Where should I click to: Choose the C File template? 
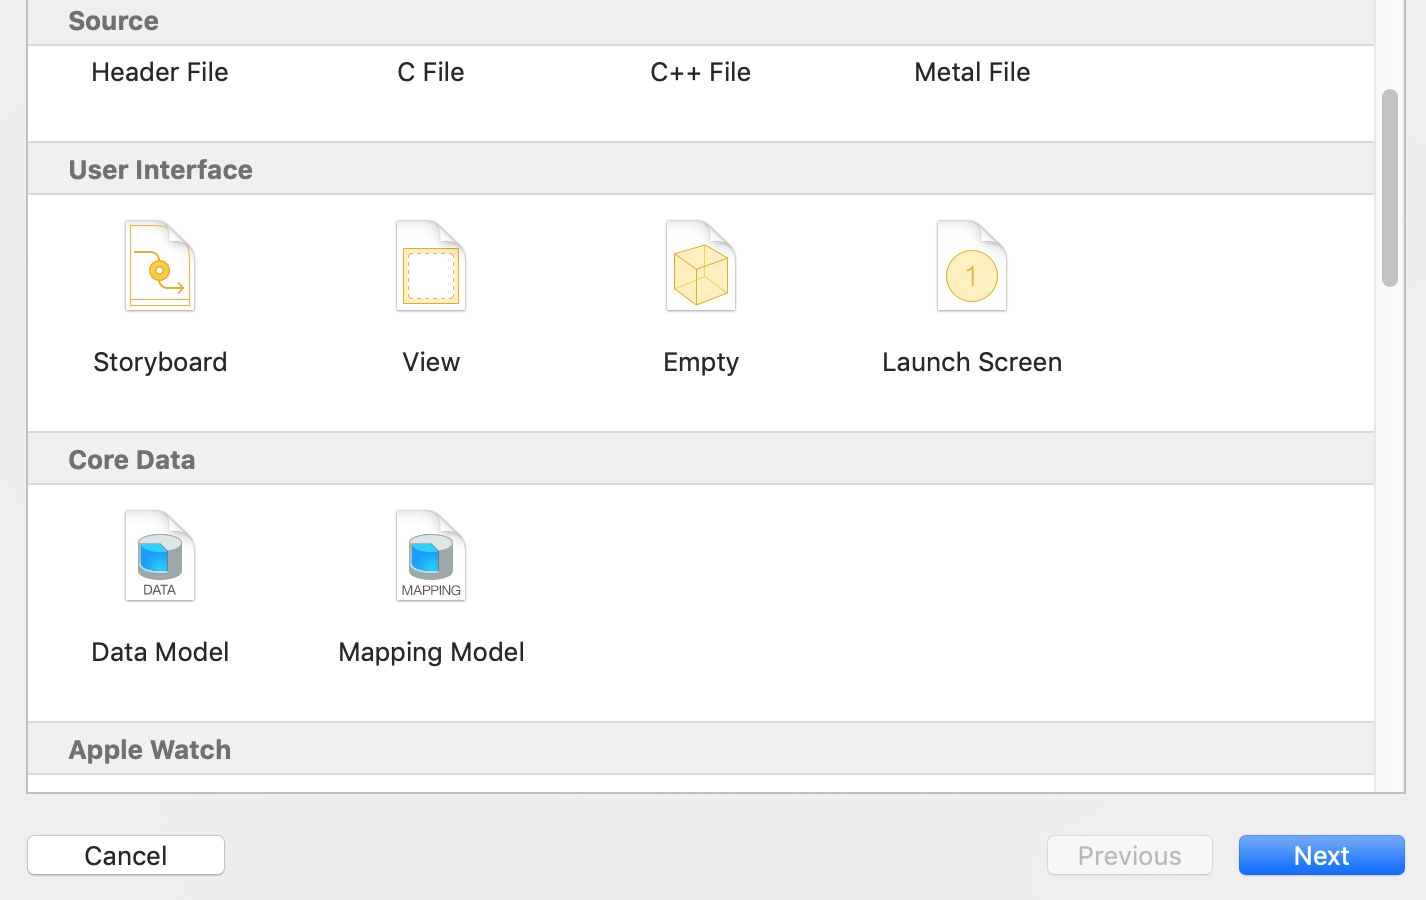coord(431,72)
